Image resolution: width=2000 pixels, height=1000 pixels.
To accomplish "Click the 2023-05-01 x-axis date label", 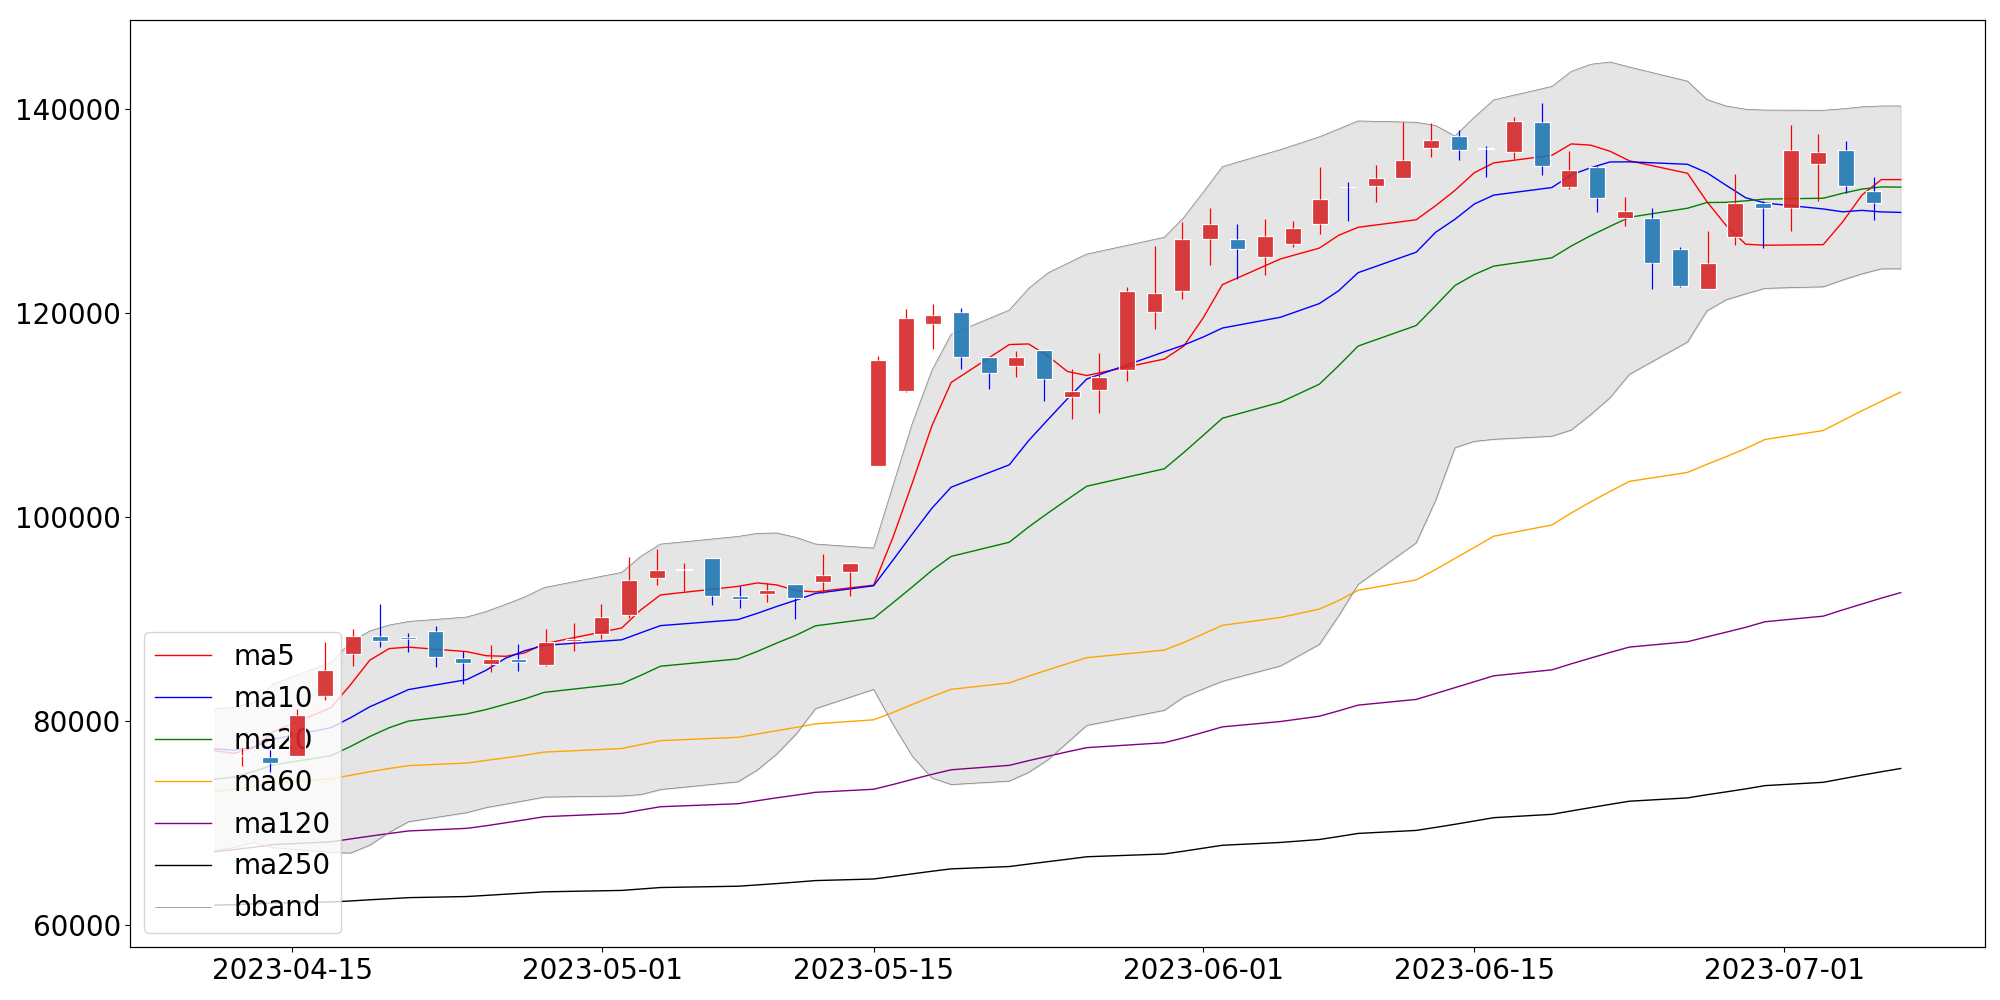I will click(602, 970).
